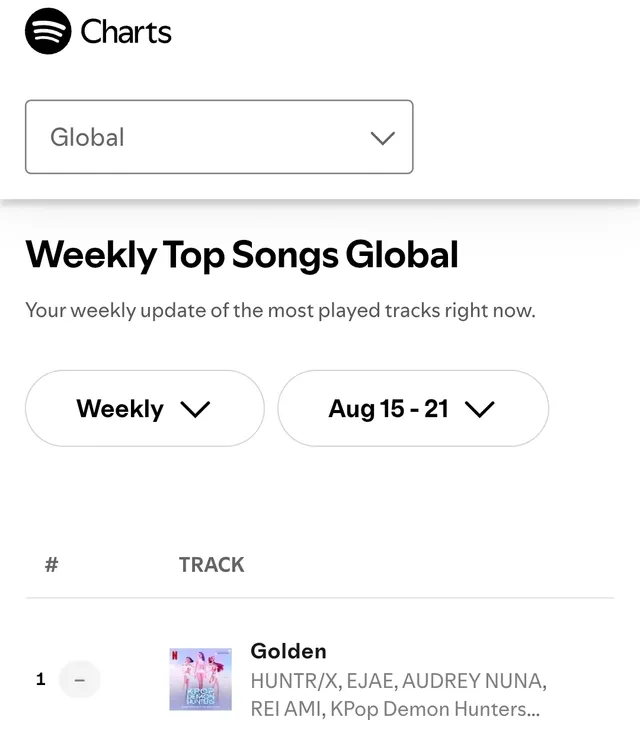Click the Spotify logo icon

pyautogui.click(x=47, y=32)
